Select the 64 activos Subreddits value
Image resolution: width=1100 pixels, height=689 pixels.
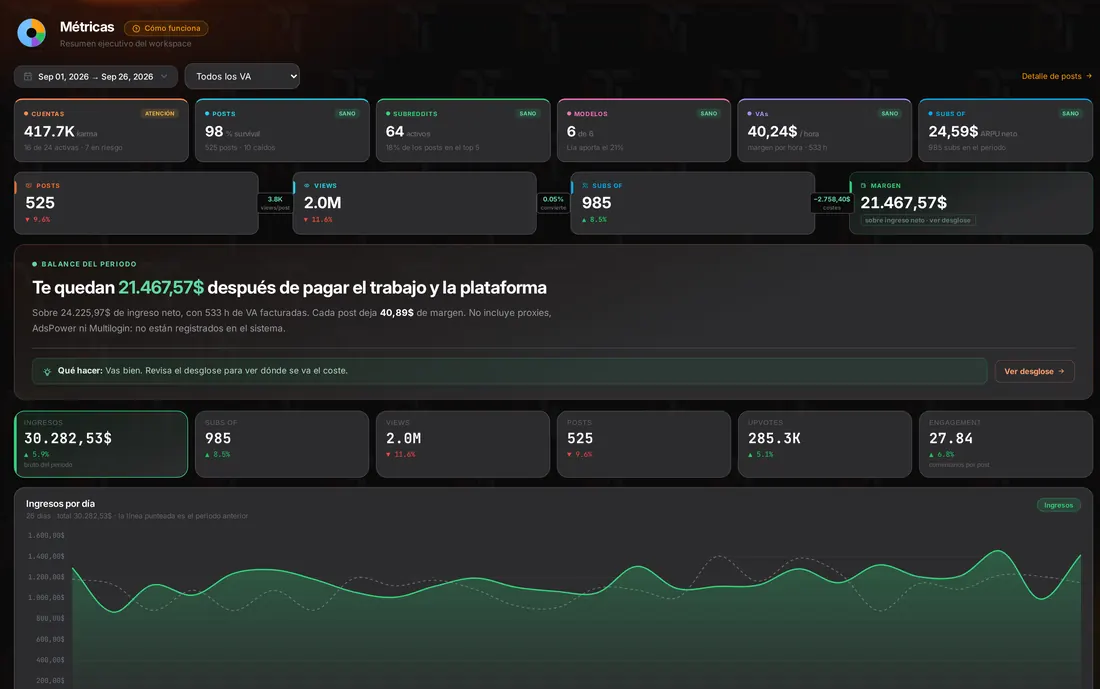point(408,132)
